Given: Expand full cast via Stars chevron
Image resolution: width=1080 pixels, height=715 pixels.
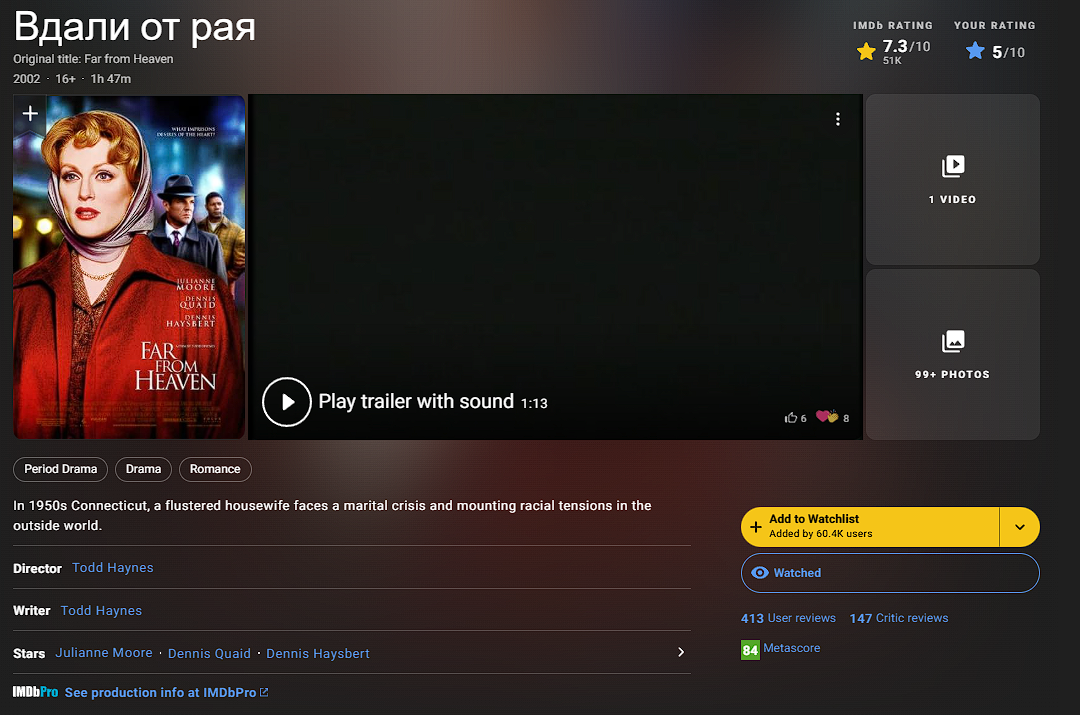Looking at the screenshot, I should (x=681, y=652).
